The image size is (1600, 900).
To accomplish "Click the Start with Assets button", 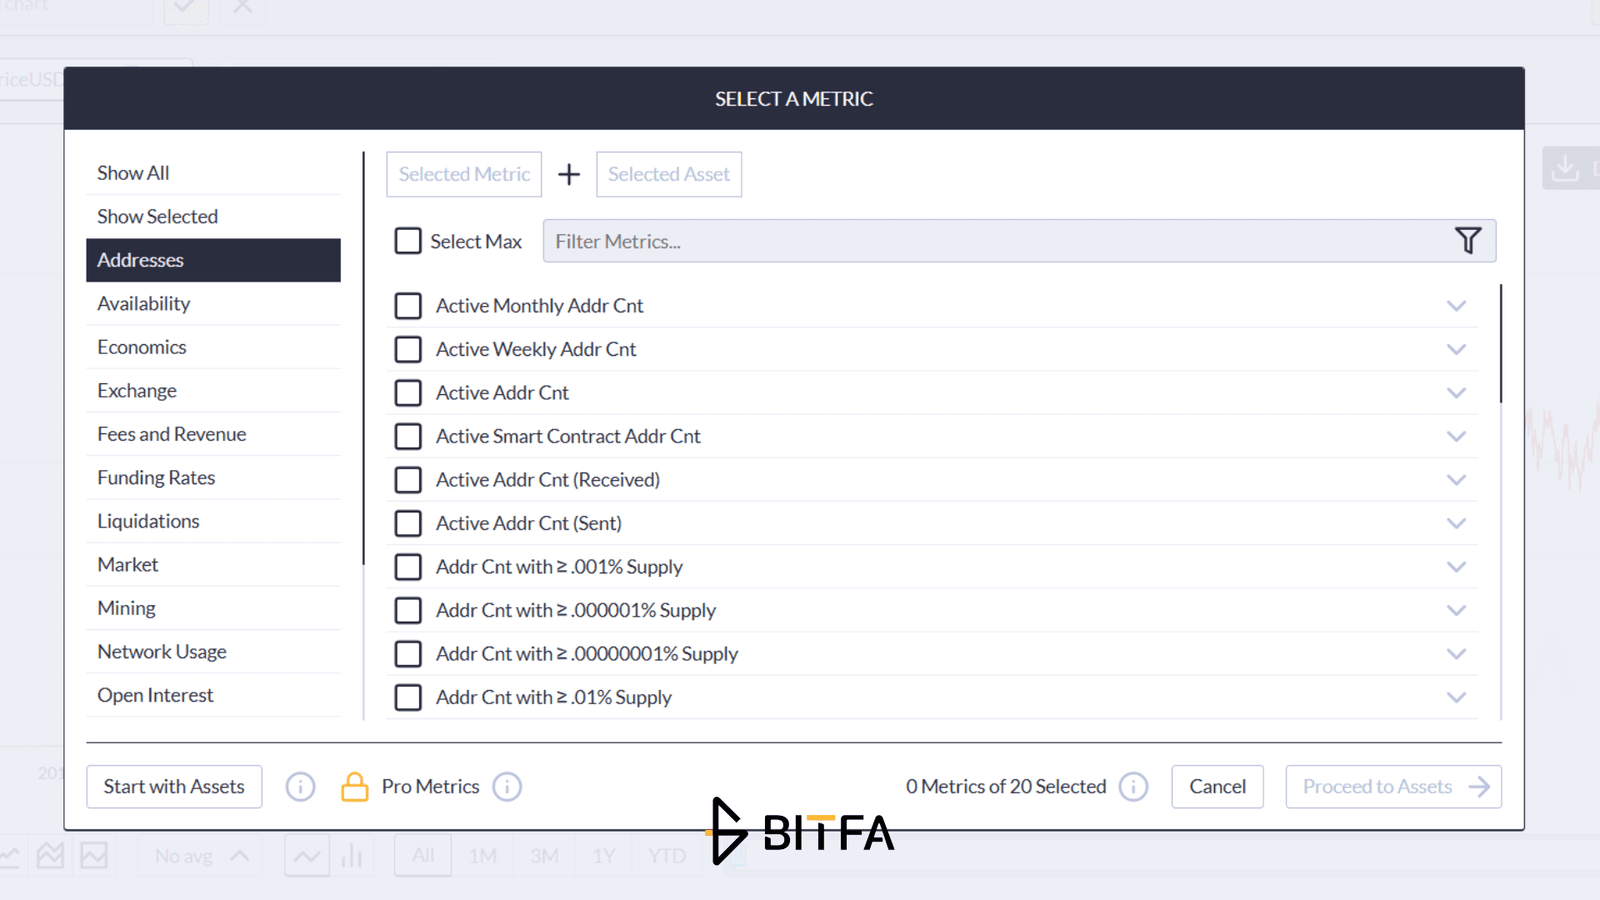I will pos(174,787).
